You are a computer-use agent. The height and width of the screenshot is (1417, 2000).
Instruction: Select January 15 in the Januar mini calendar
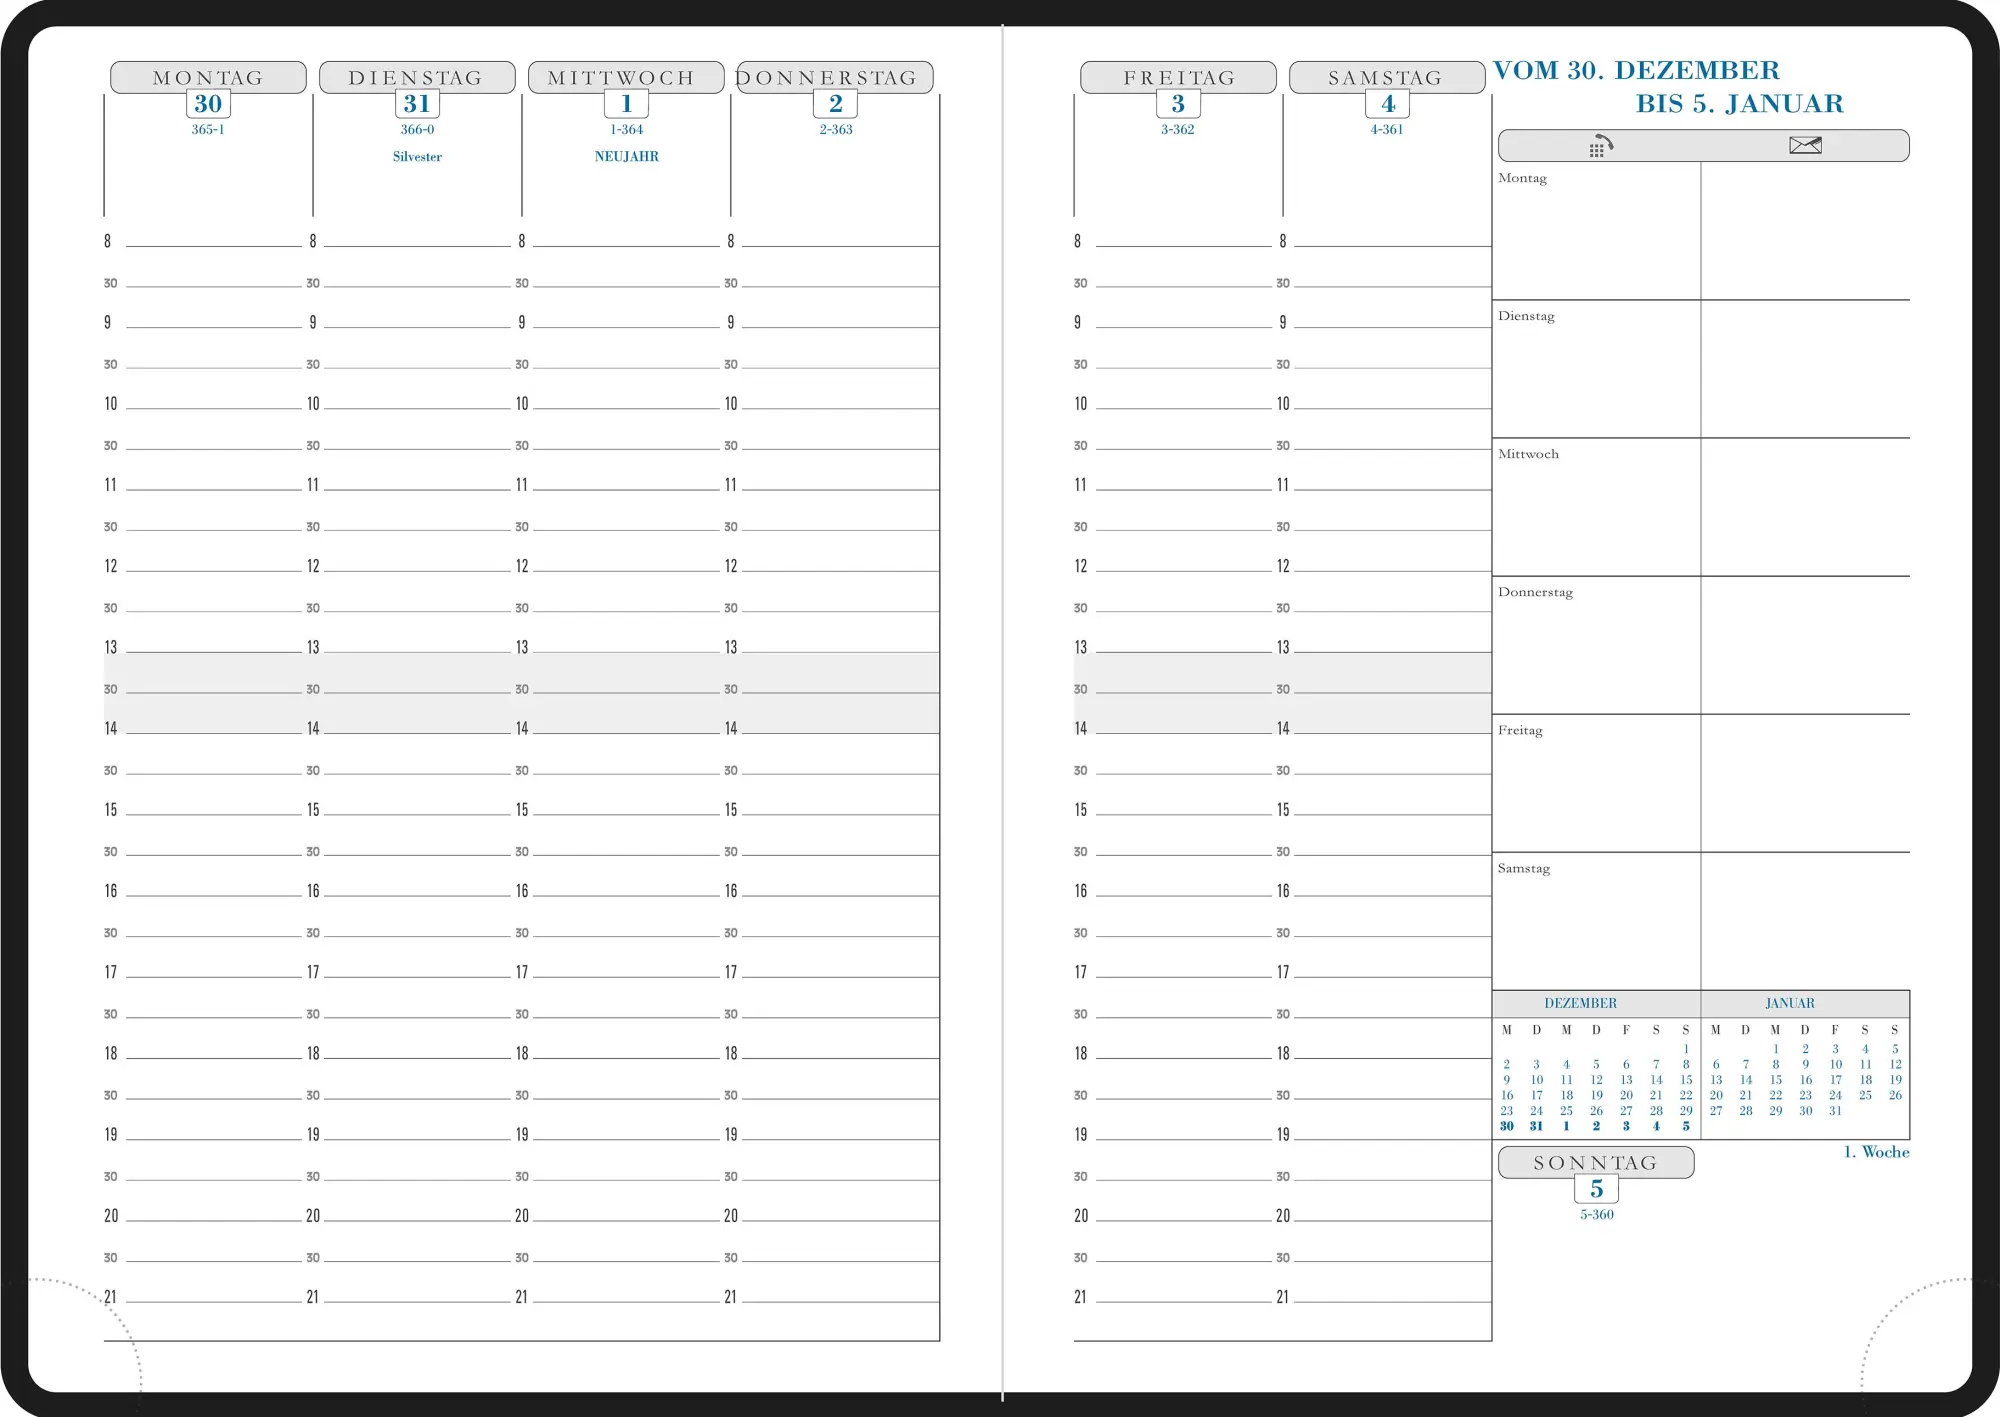(1776, 1079)
